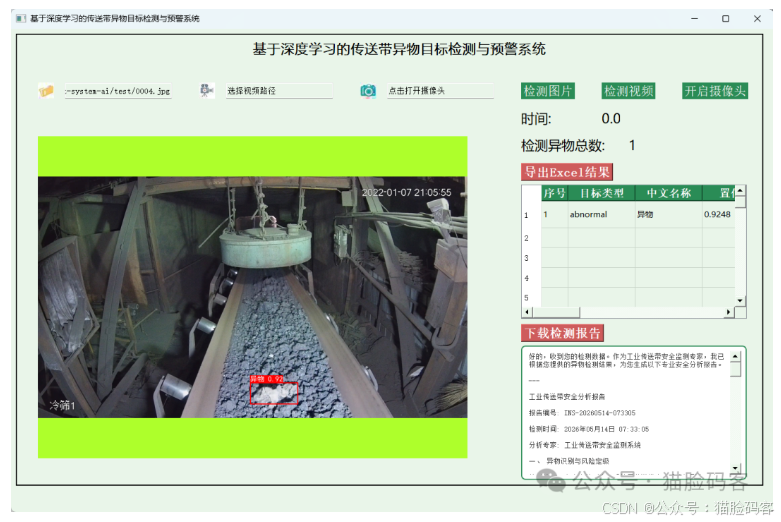Click results table scroll-left arrow
The image size is (781, 522).
tap(527, 312)
